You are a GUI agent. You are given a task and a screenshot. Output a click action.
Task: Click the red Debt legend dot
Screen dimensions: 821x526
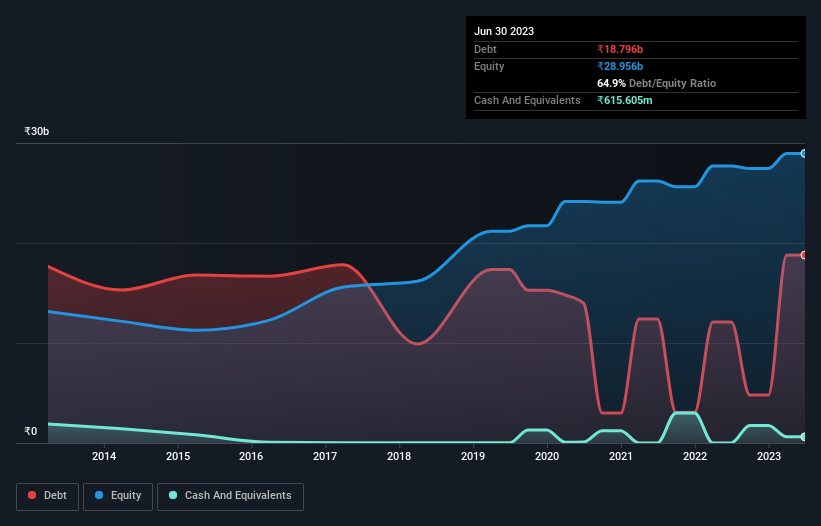[x=32, y=495]
